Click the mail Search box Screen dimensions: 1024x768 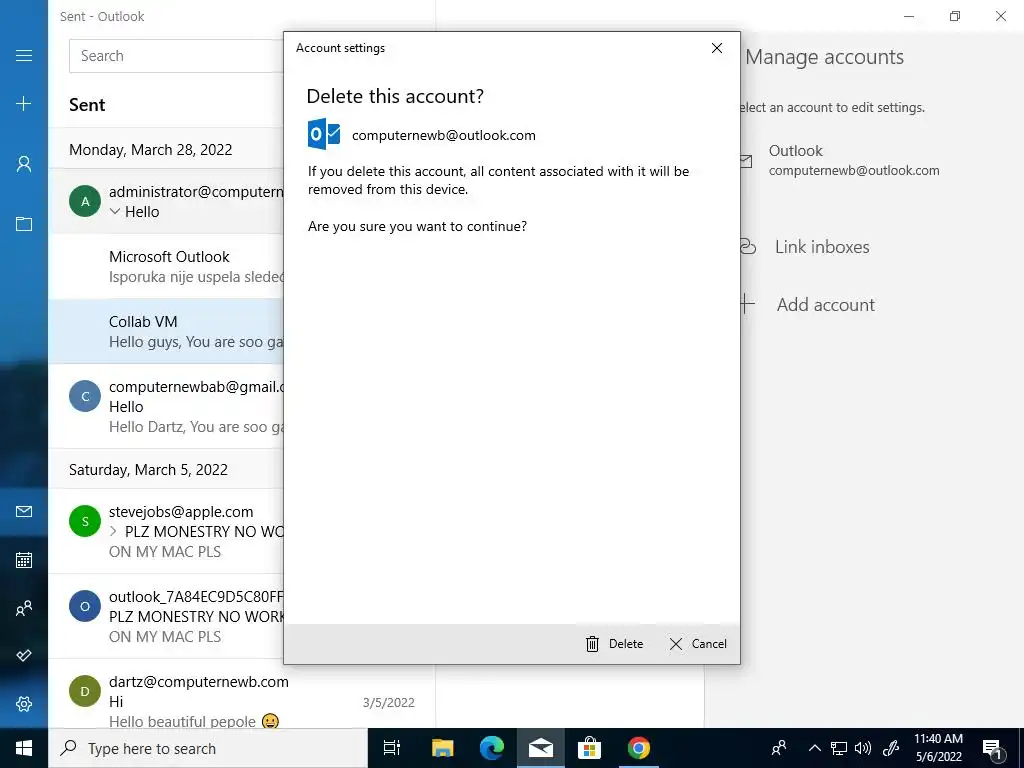pos(176,56)
